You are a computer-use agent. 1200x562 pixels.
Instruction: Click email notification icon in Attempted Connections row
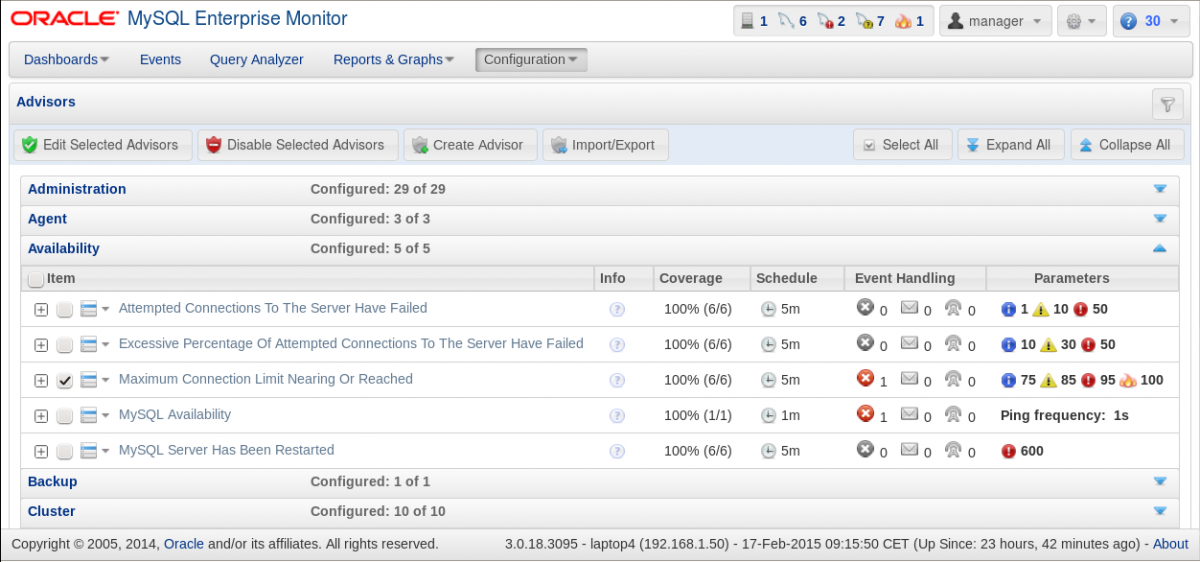tap(909, 308)
